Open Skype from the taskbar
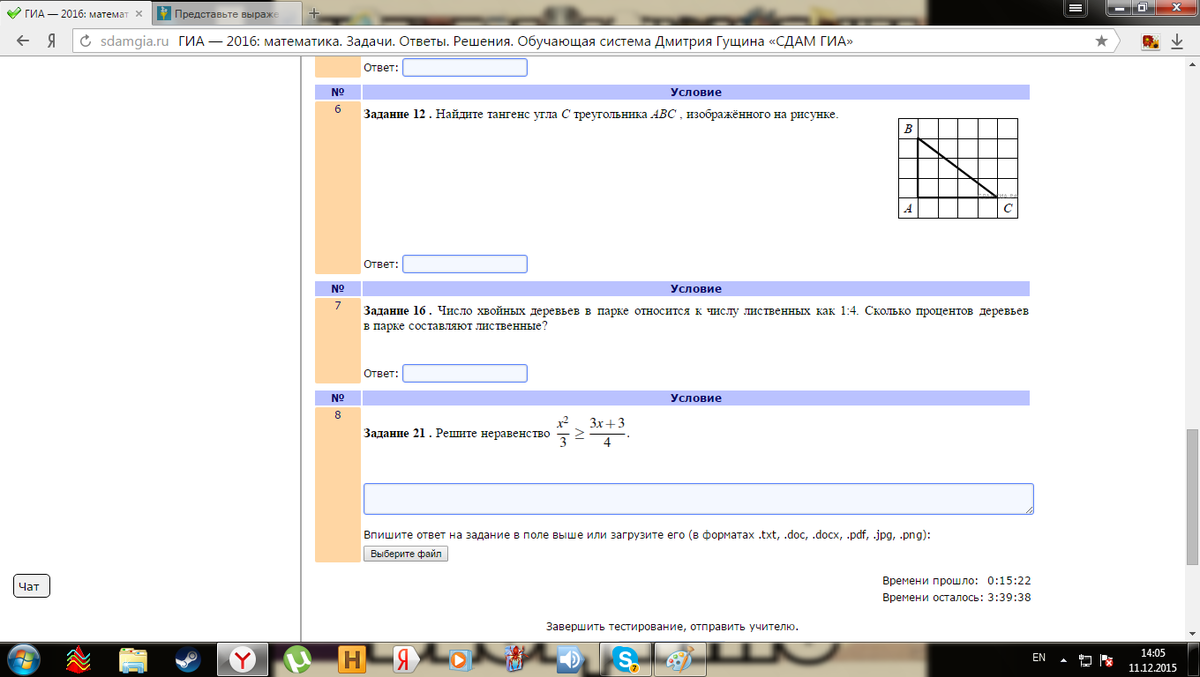Screen dimensions: 1200x677 click(x=626, y=658)
